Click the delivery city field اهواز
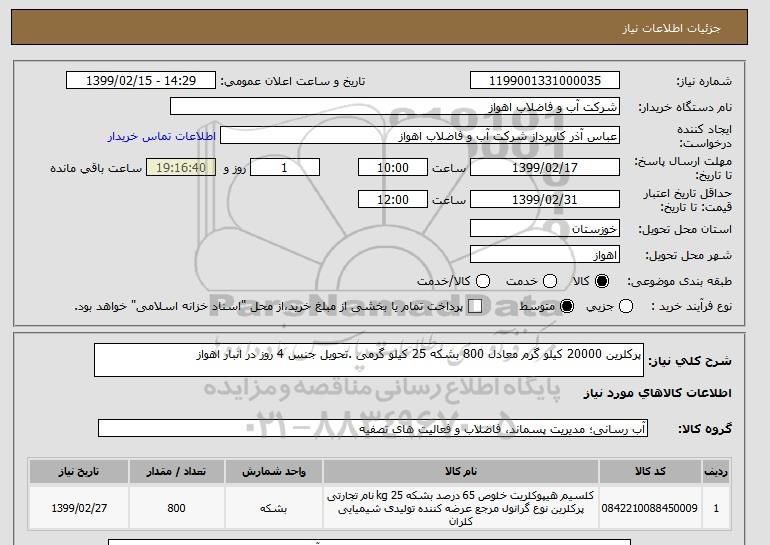The image size is (770, 545). 545,255
